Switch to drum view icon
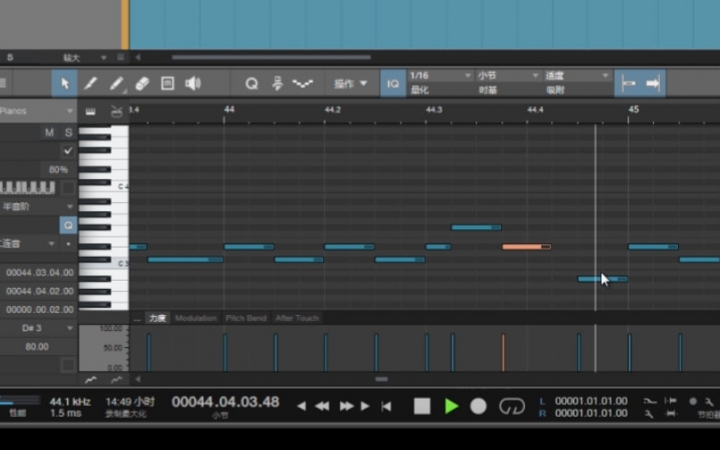The image size is (720, 450). 117,110
